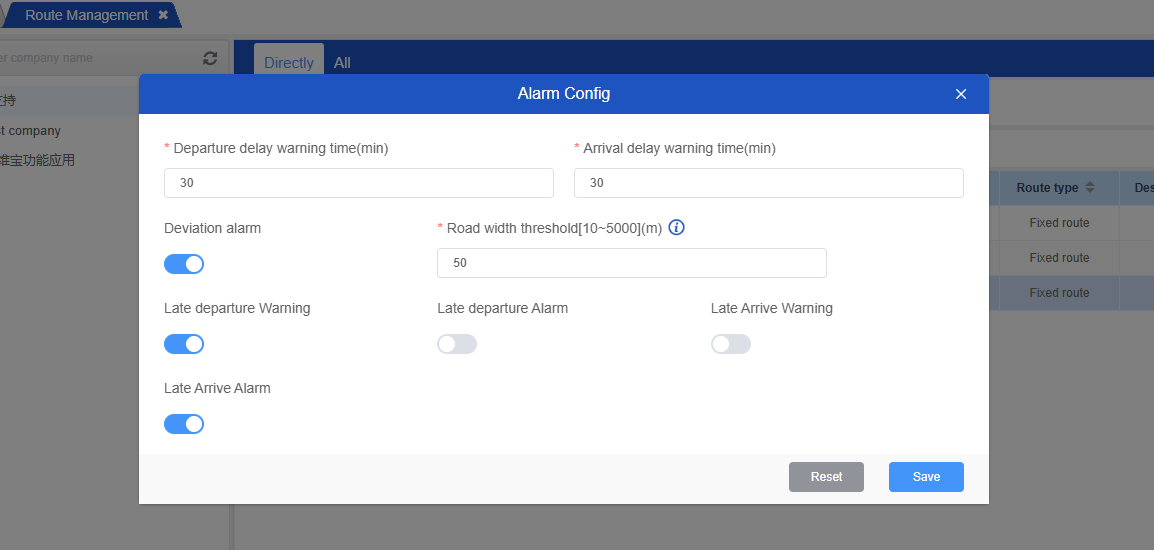Select the Route Management tab
The height and width of the screenshot is (550, 1154).
click(86, 15)
